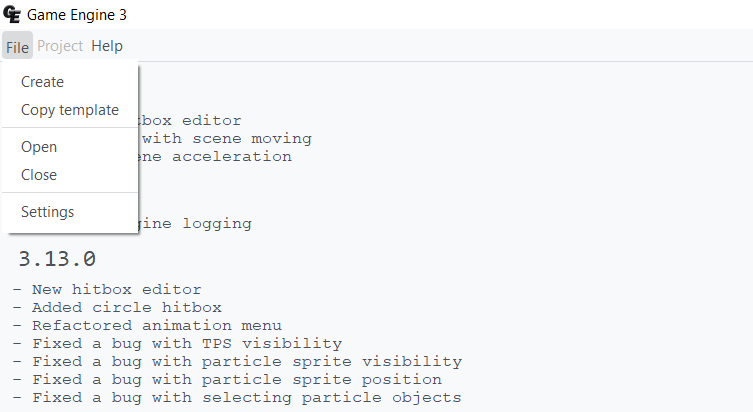Click the particle sprite visibility fix line
The width and height of the screenshot is (753, 412).
click(x=237, y=362)
